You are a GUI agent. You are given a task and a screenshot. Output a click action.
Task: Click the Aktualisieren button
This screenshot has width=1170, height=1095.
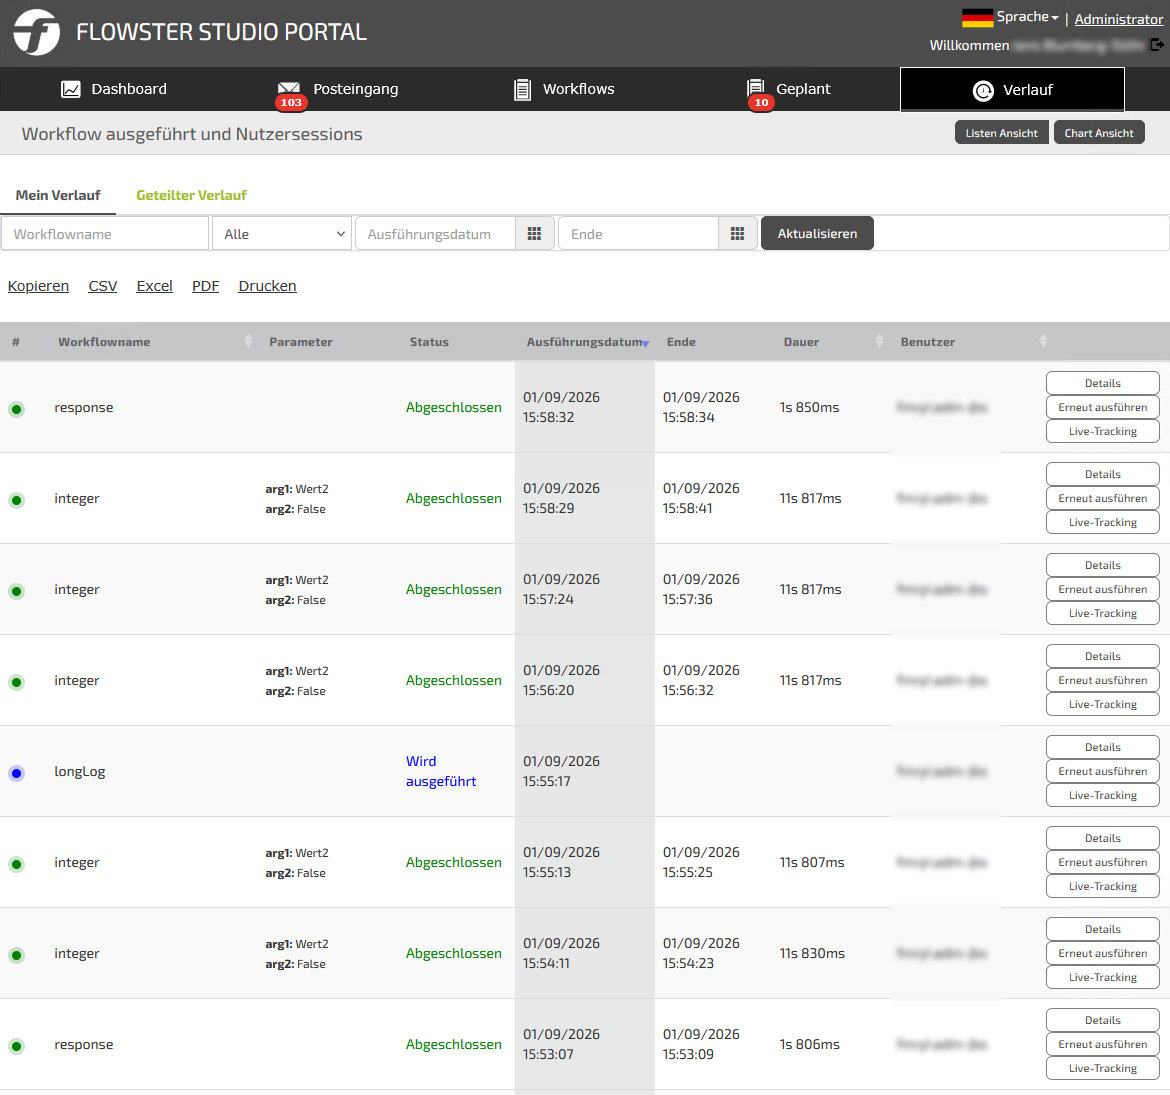(x=817, y=234)
